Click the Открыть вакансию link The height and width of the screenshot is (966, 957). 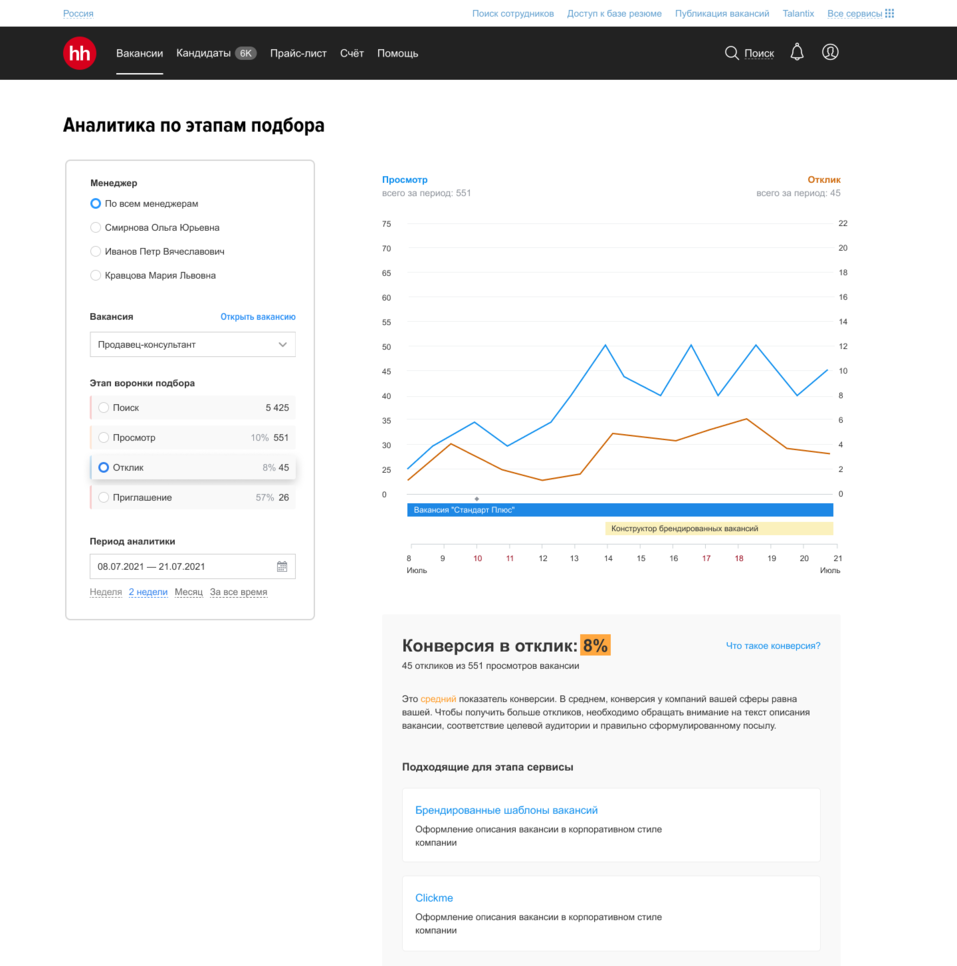coord(258,317)
